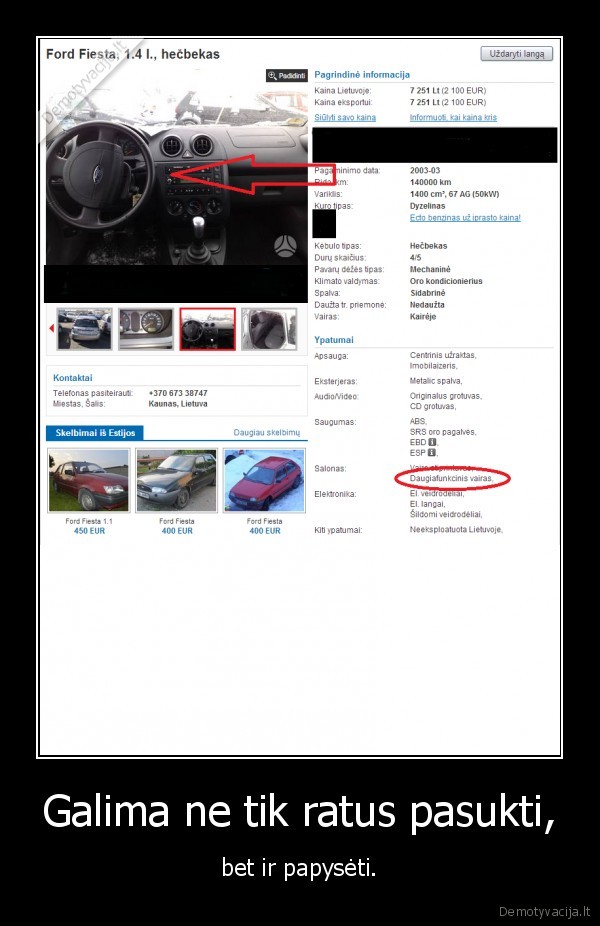Select the 1400 cm³, 67 AG (50kW) value

(454, 194)
